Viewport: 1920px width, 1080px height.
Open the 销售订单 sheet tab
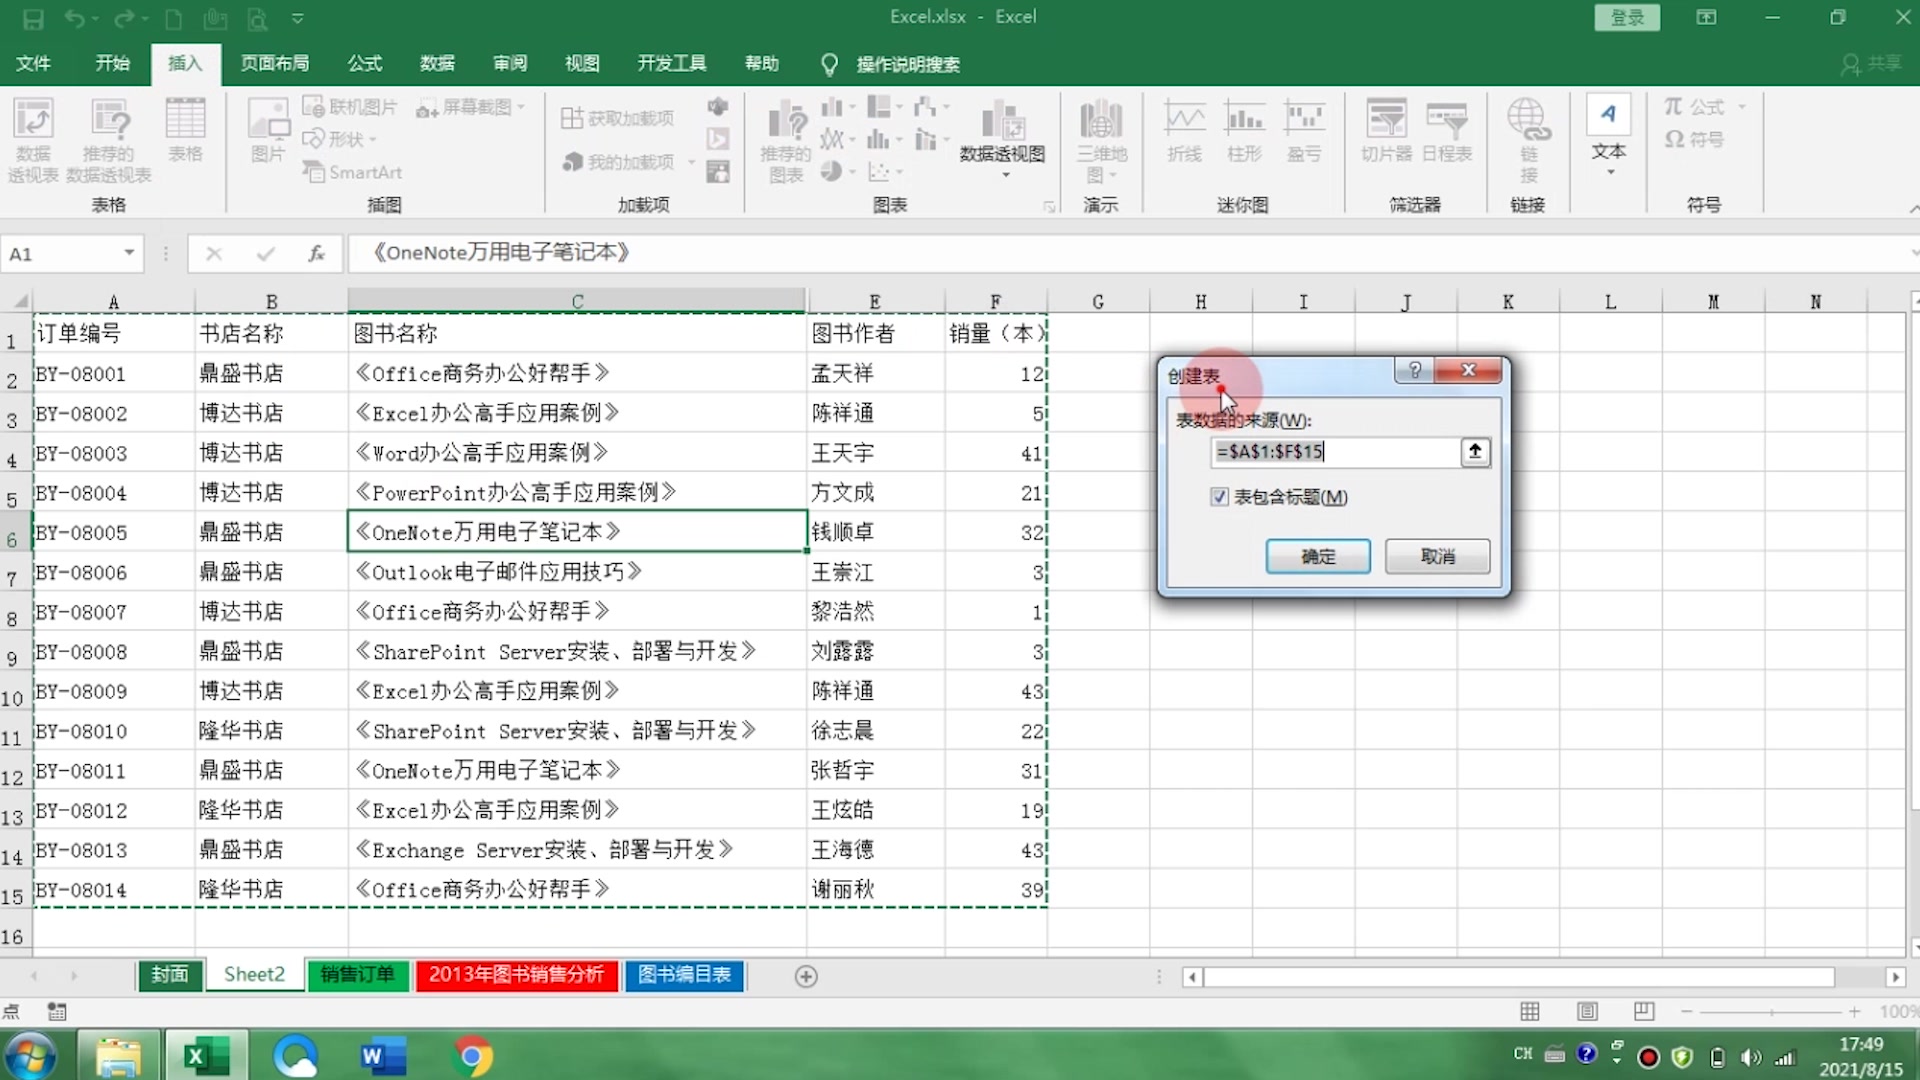[x=357, y=975]
